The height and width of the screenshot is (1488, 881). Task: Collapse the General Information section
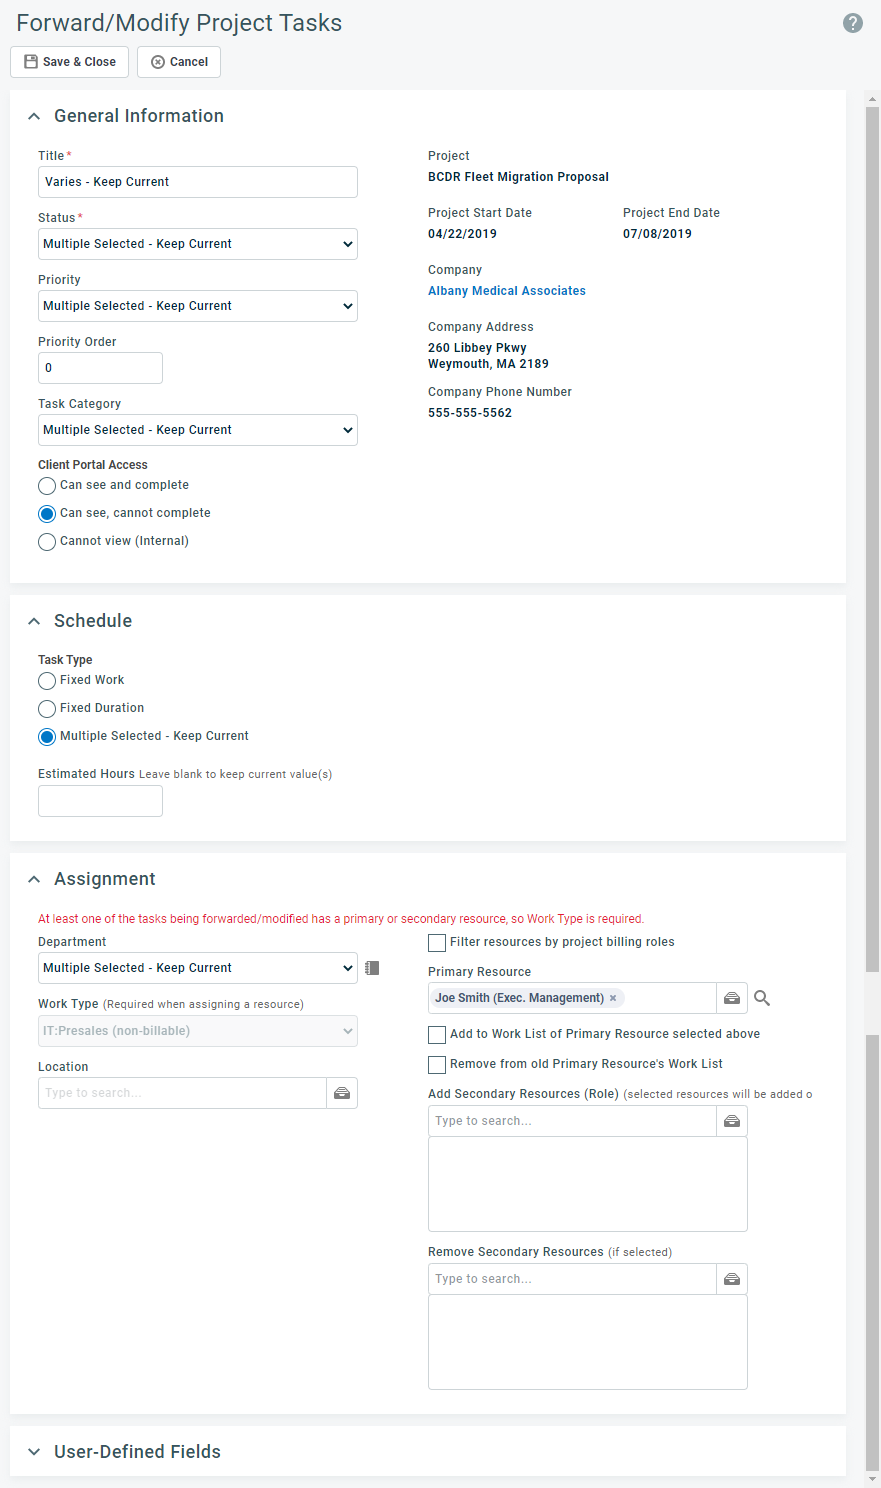tap(35, 116)
